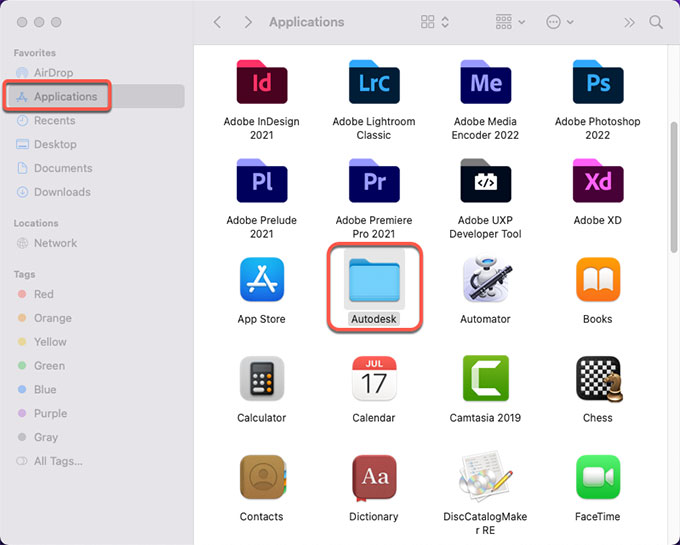Screen dimensions: 680x545
Task: Open the App Store application
Action: point(261,280)
